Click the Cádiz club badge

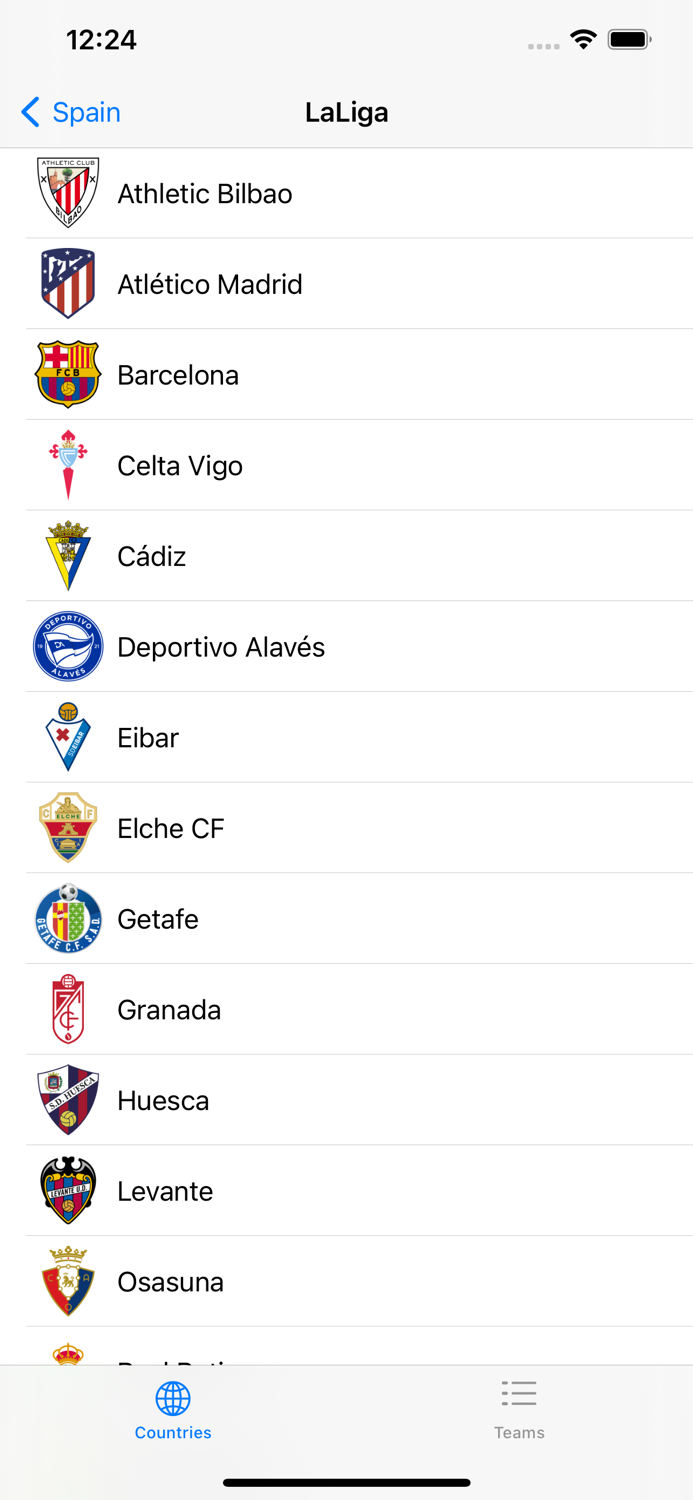point(67,555)
